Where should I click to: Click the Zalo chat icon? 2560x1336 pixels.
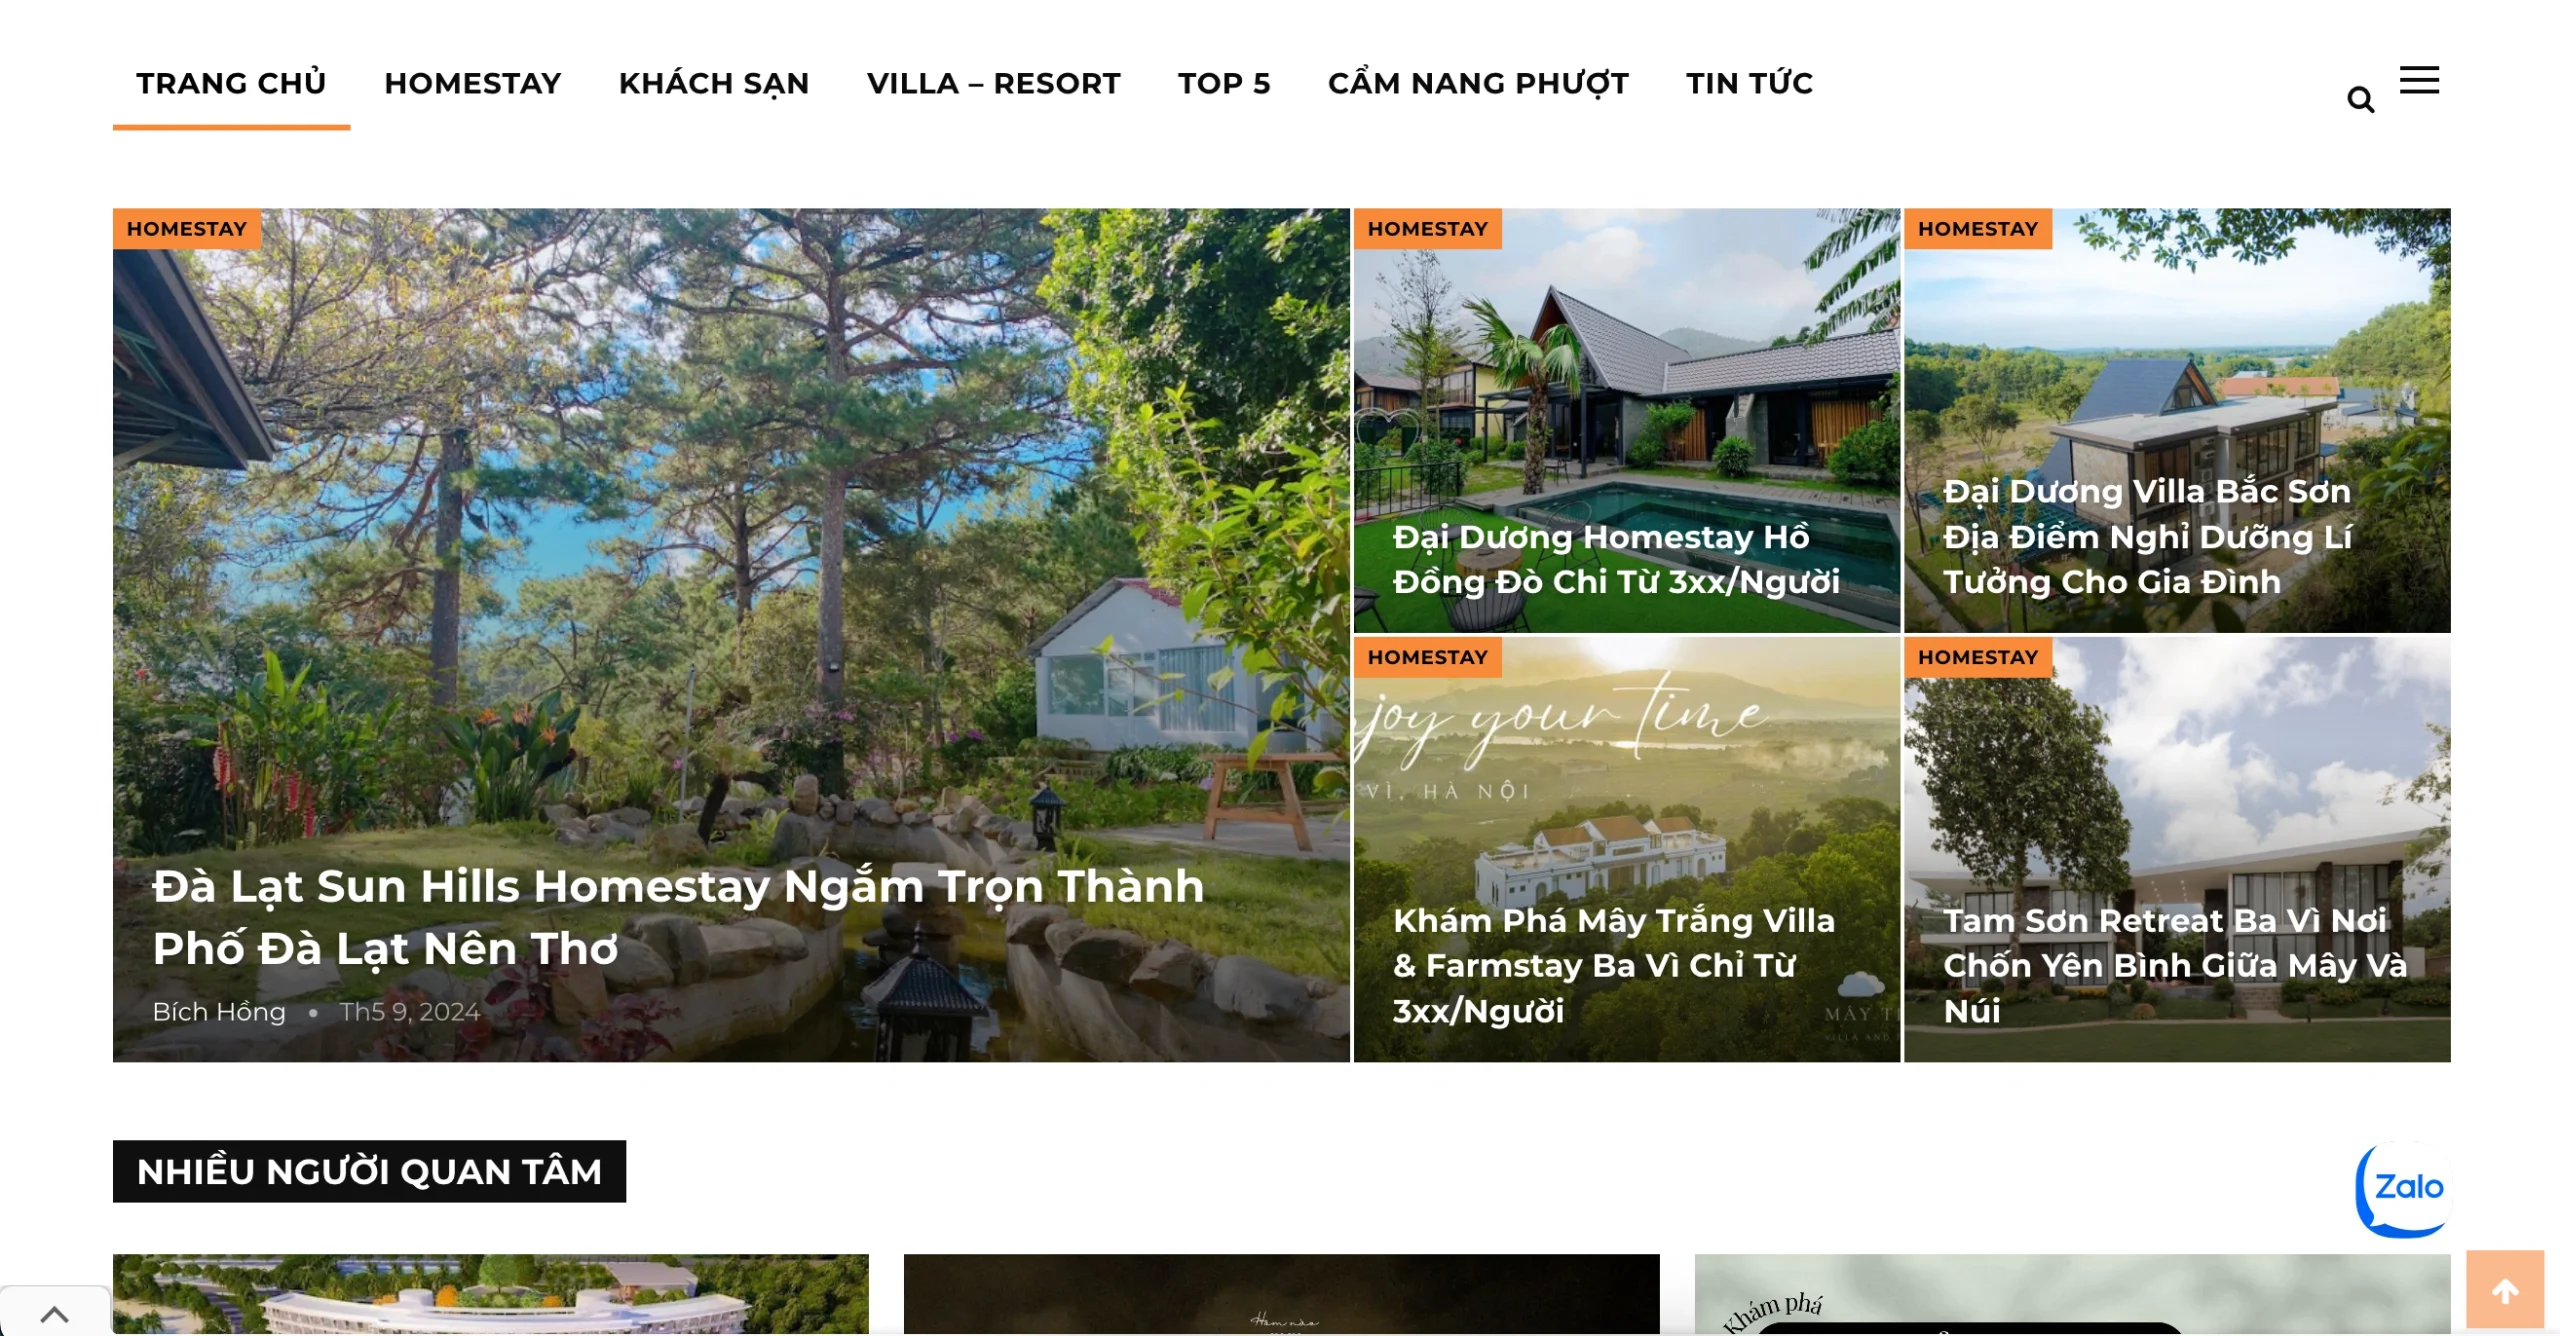2405,1188
